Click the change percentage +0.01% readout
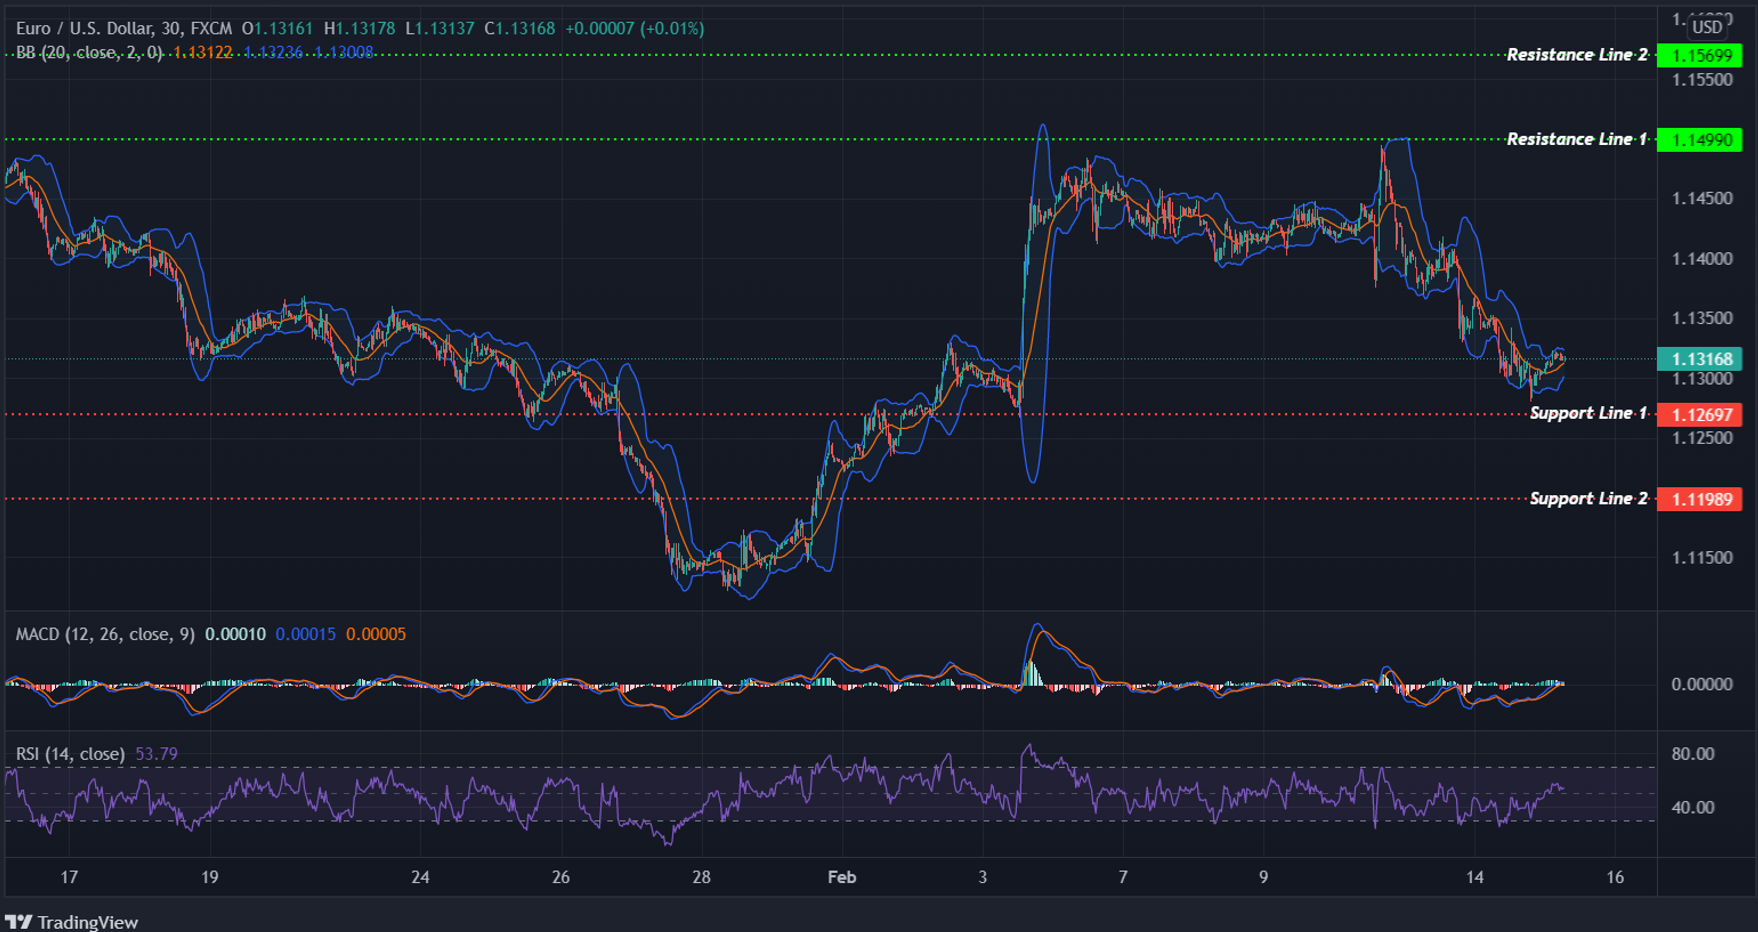Image resolution: width=1758 pixels, height=932 pixels. (x=674, y=28)
